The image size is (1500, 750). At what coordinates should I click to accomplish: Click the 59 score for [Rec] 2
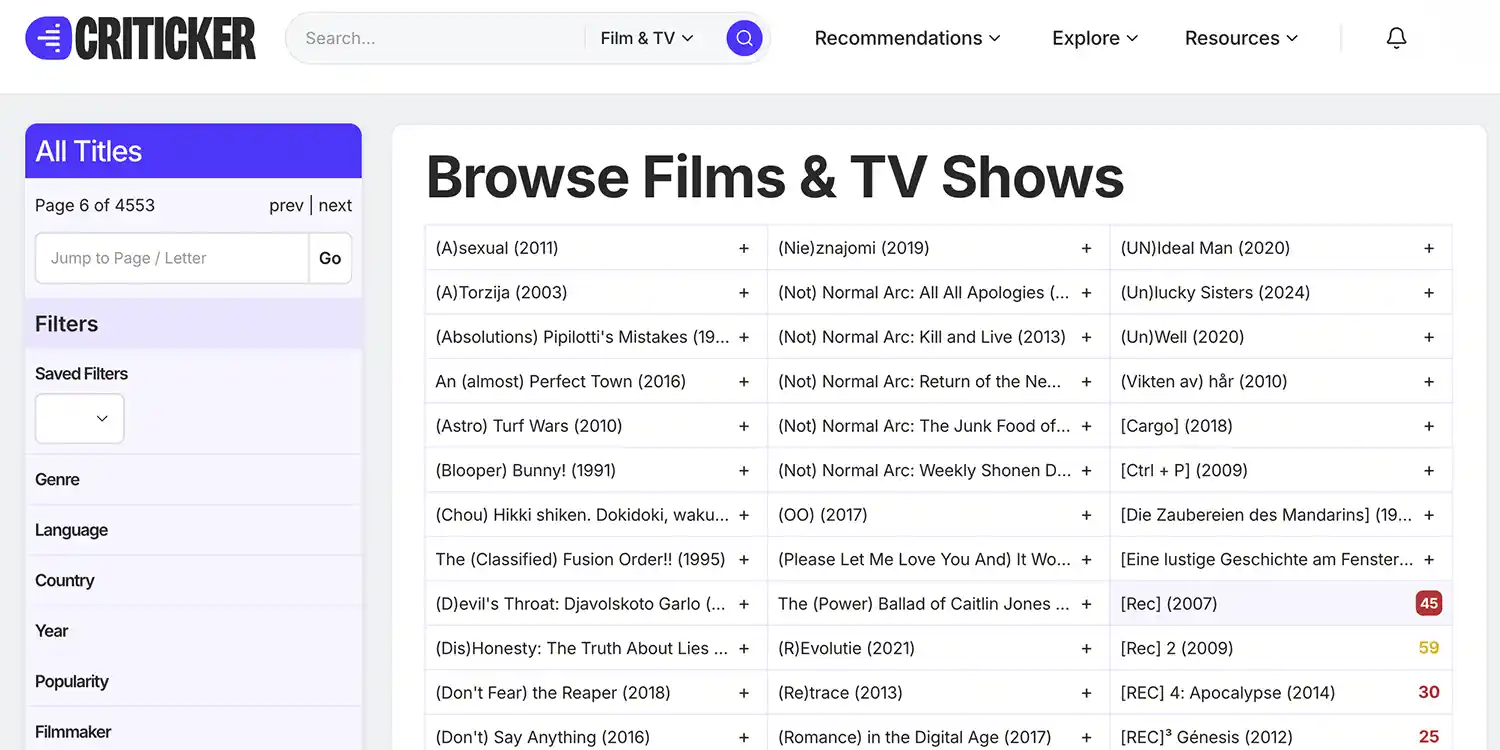tap(1429, 648)
